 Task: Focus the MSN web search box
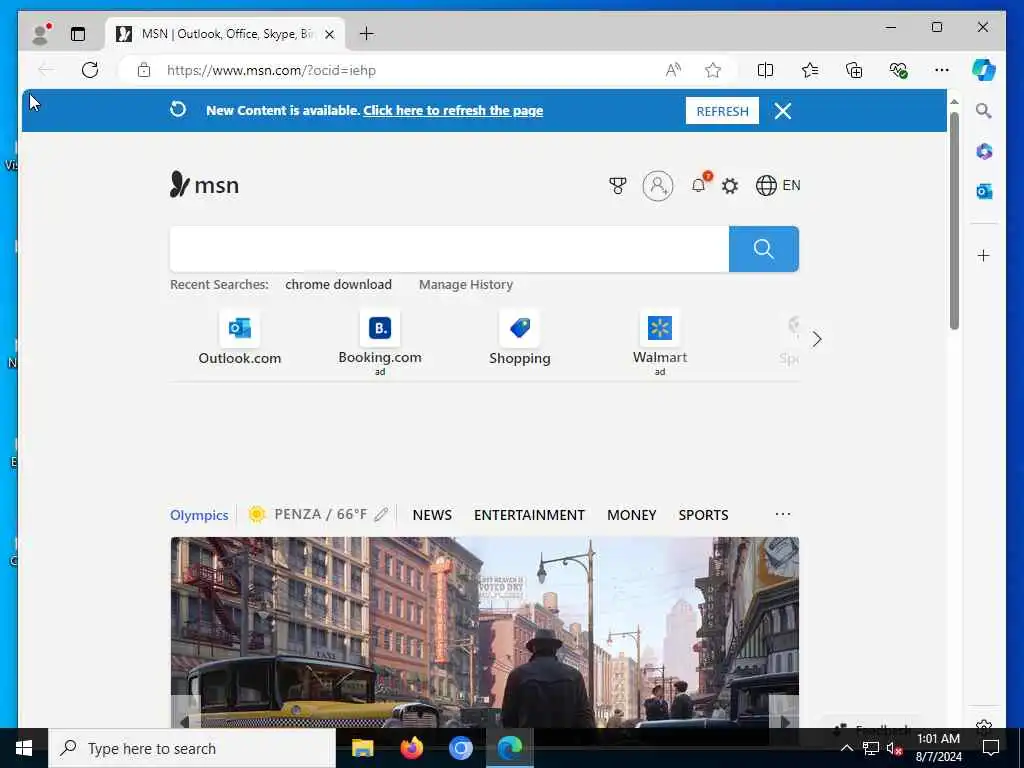click(x=449, y=249)
